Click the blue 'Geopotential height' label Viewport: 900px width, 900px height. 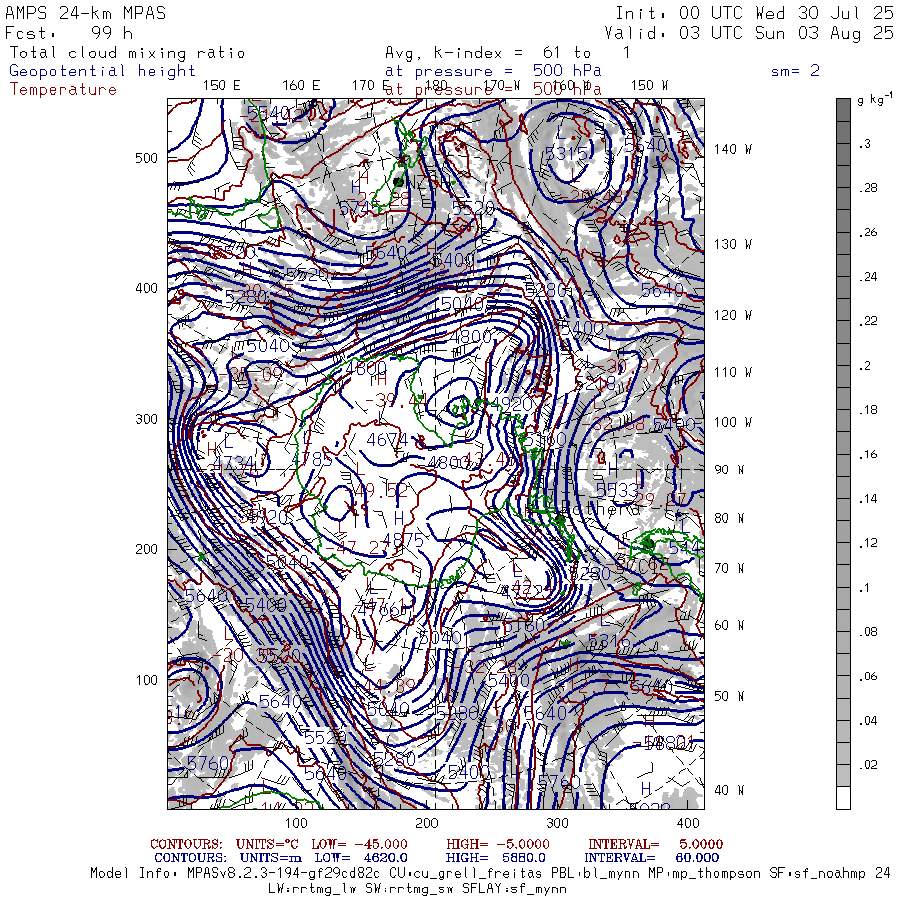coord(102,71)
